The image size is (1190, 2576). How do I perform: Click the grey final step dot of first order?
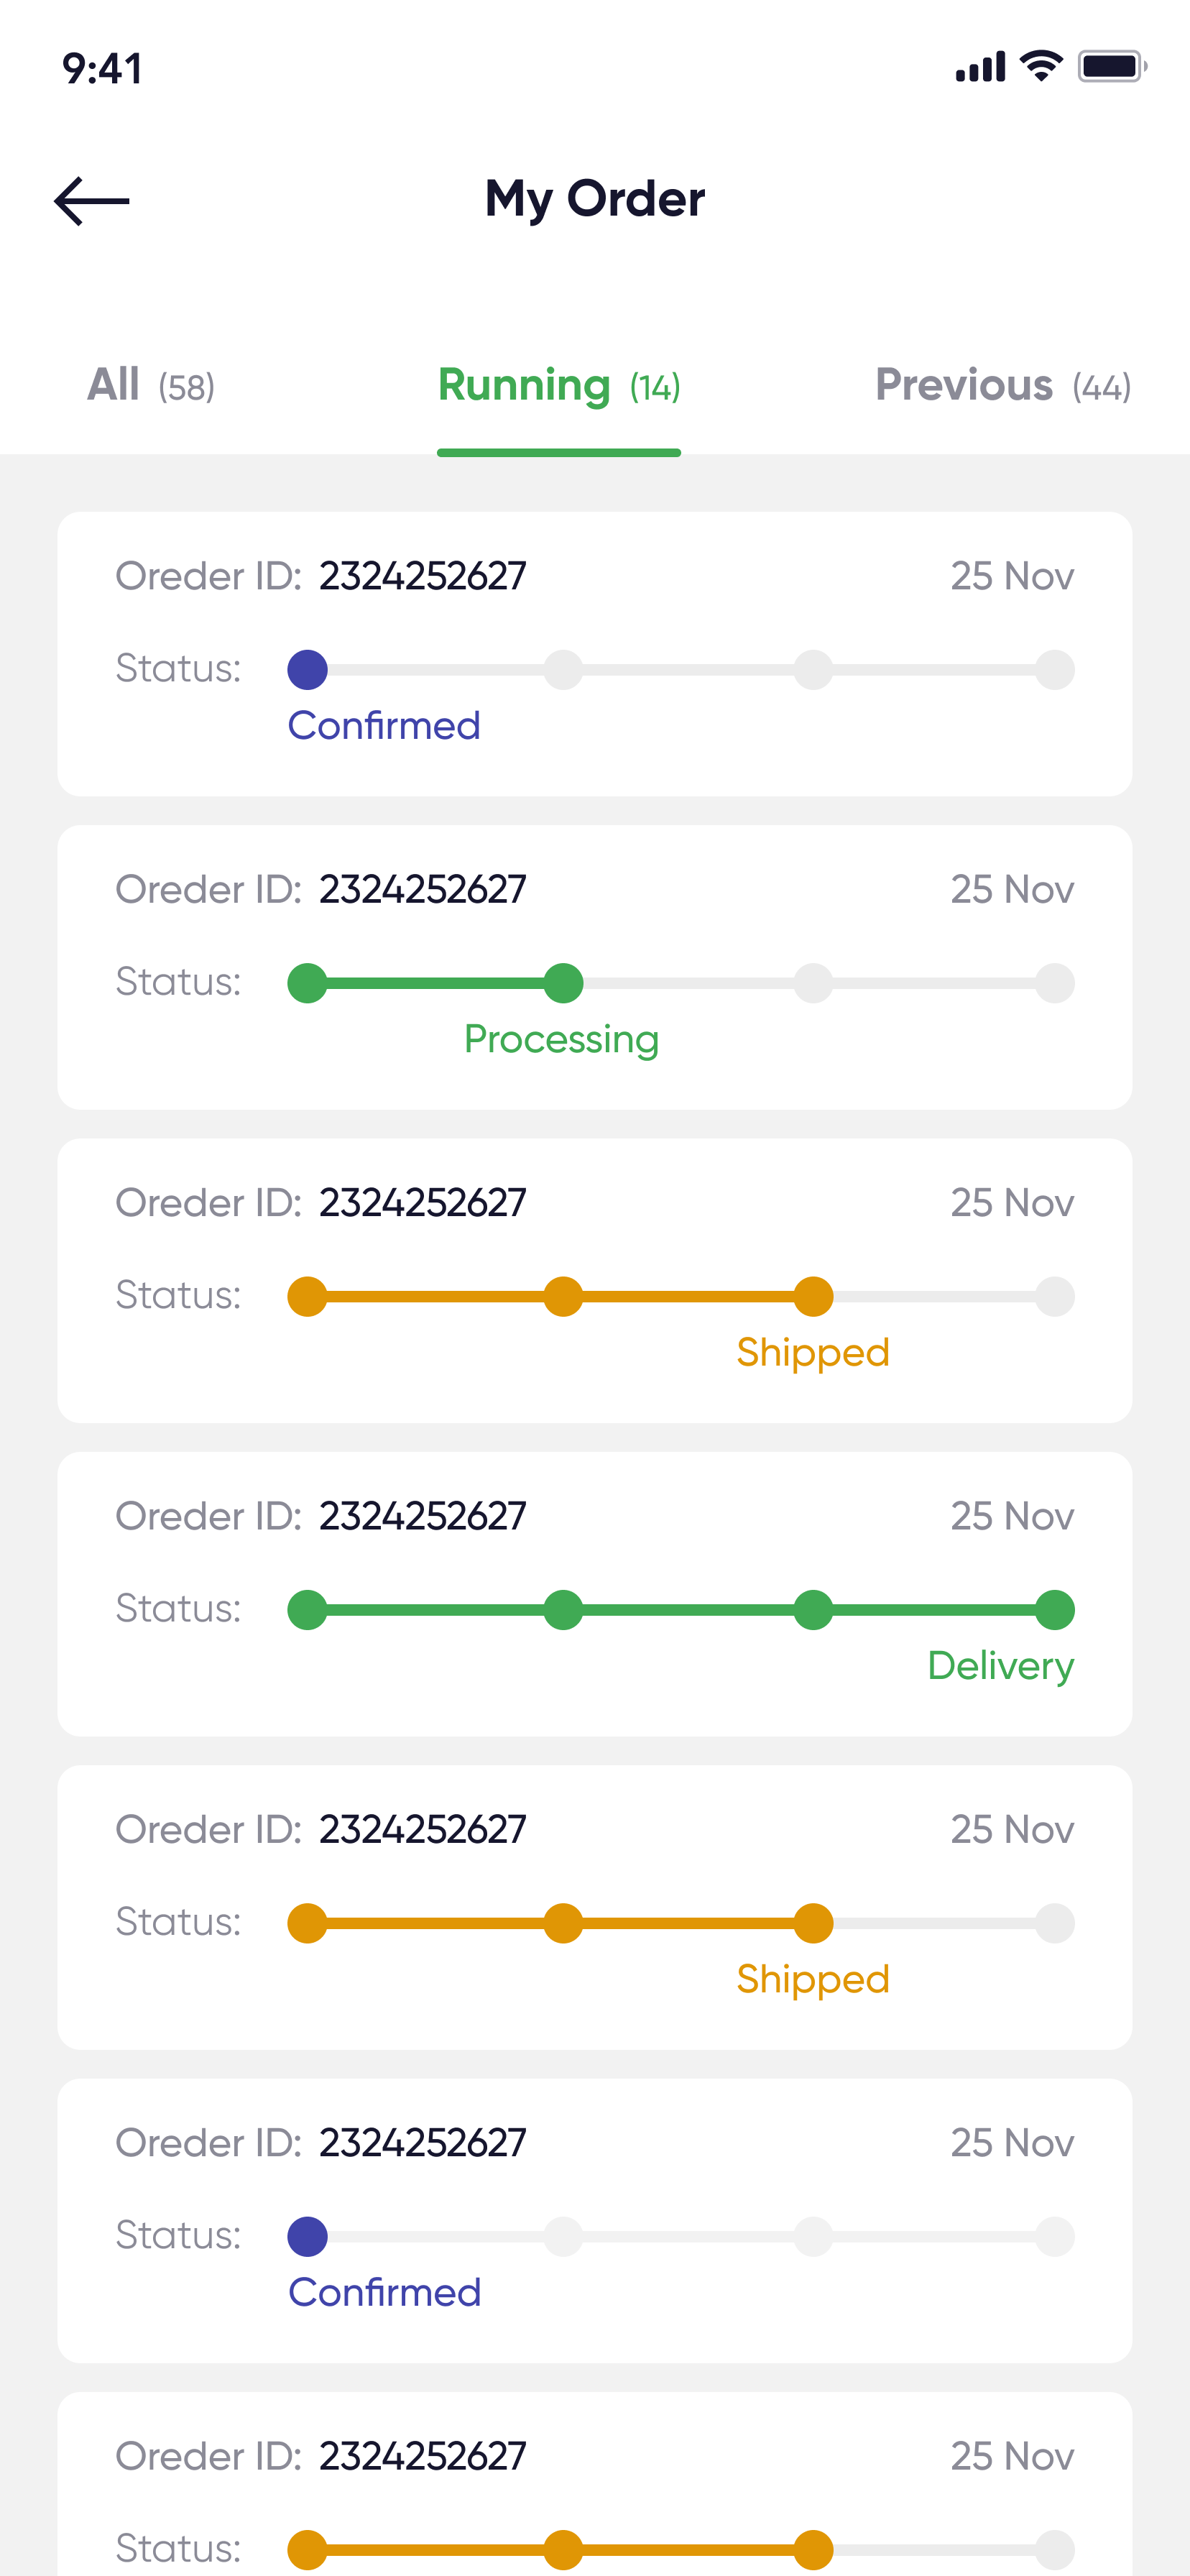click(x=1055, y=670)
